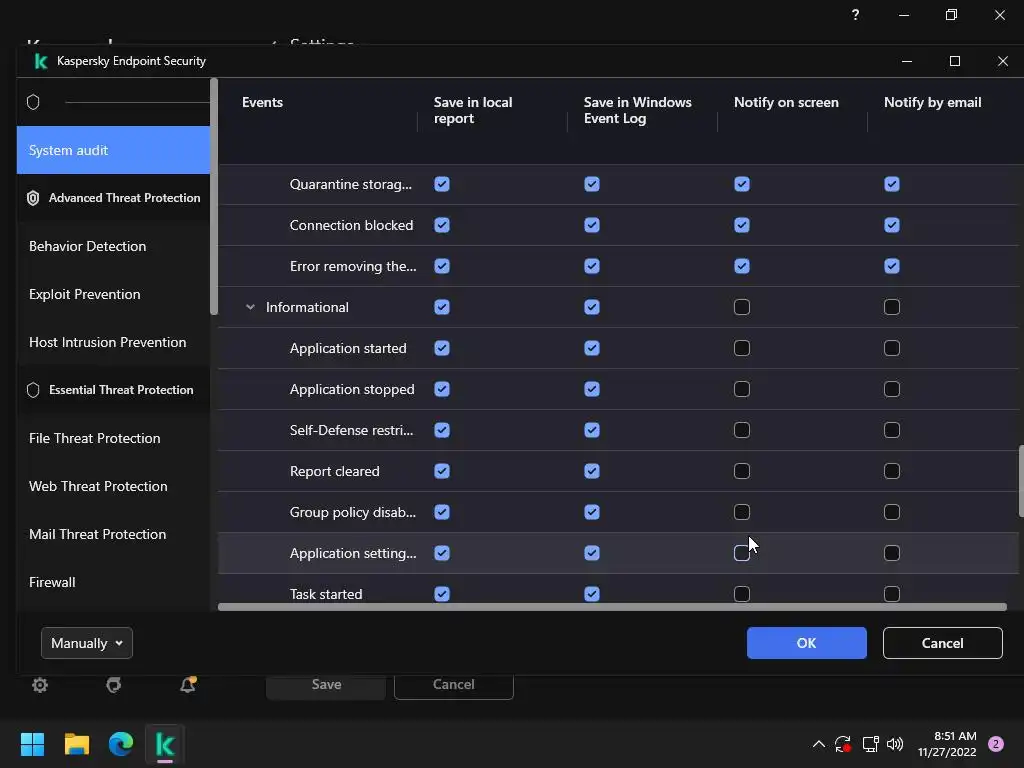Image resolution: width=1024 pixels, height=768 pixels.
Task: Launch Microsoft Edge from taskbar
Action: coord(121,744)
